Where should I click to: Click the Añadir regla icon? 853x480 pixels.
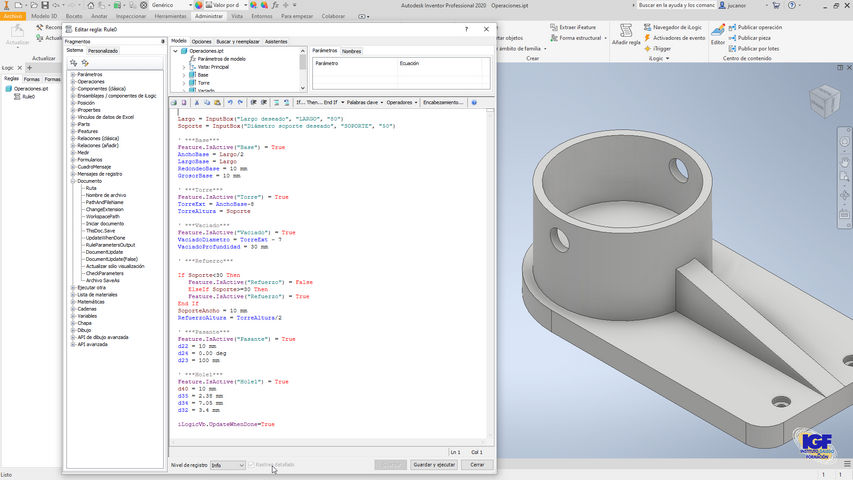[625, 31]
